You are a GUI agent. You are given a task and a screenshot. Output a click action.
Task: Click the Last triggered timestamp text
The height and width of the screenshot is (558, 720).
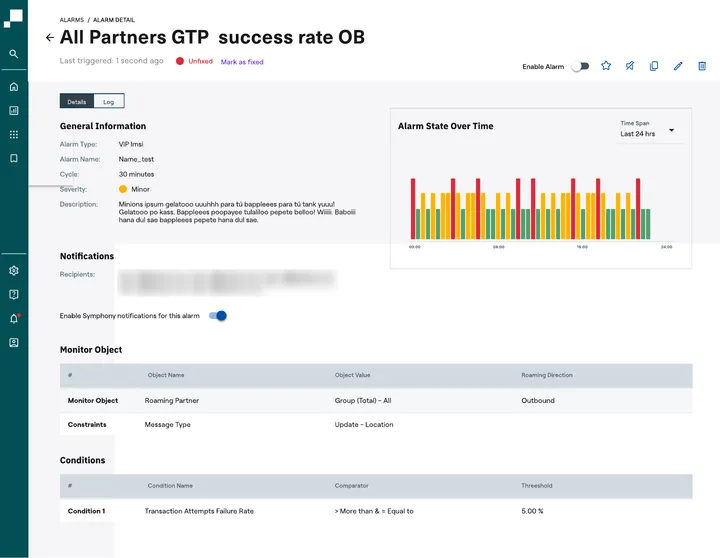pos(112,61)
